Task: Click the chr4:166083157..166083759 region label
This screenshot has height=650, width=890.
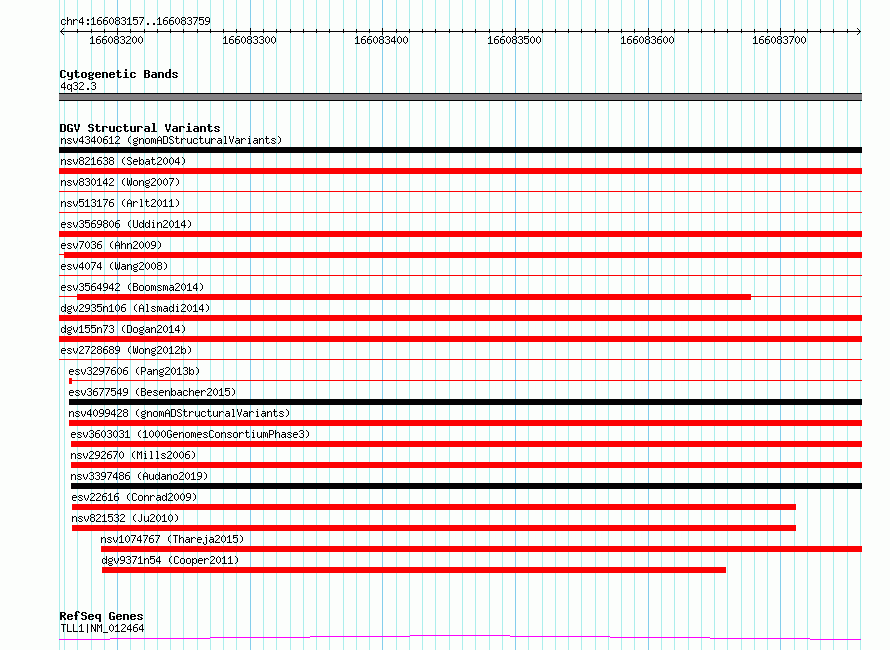Action: point(135,21)
